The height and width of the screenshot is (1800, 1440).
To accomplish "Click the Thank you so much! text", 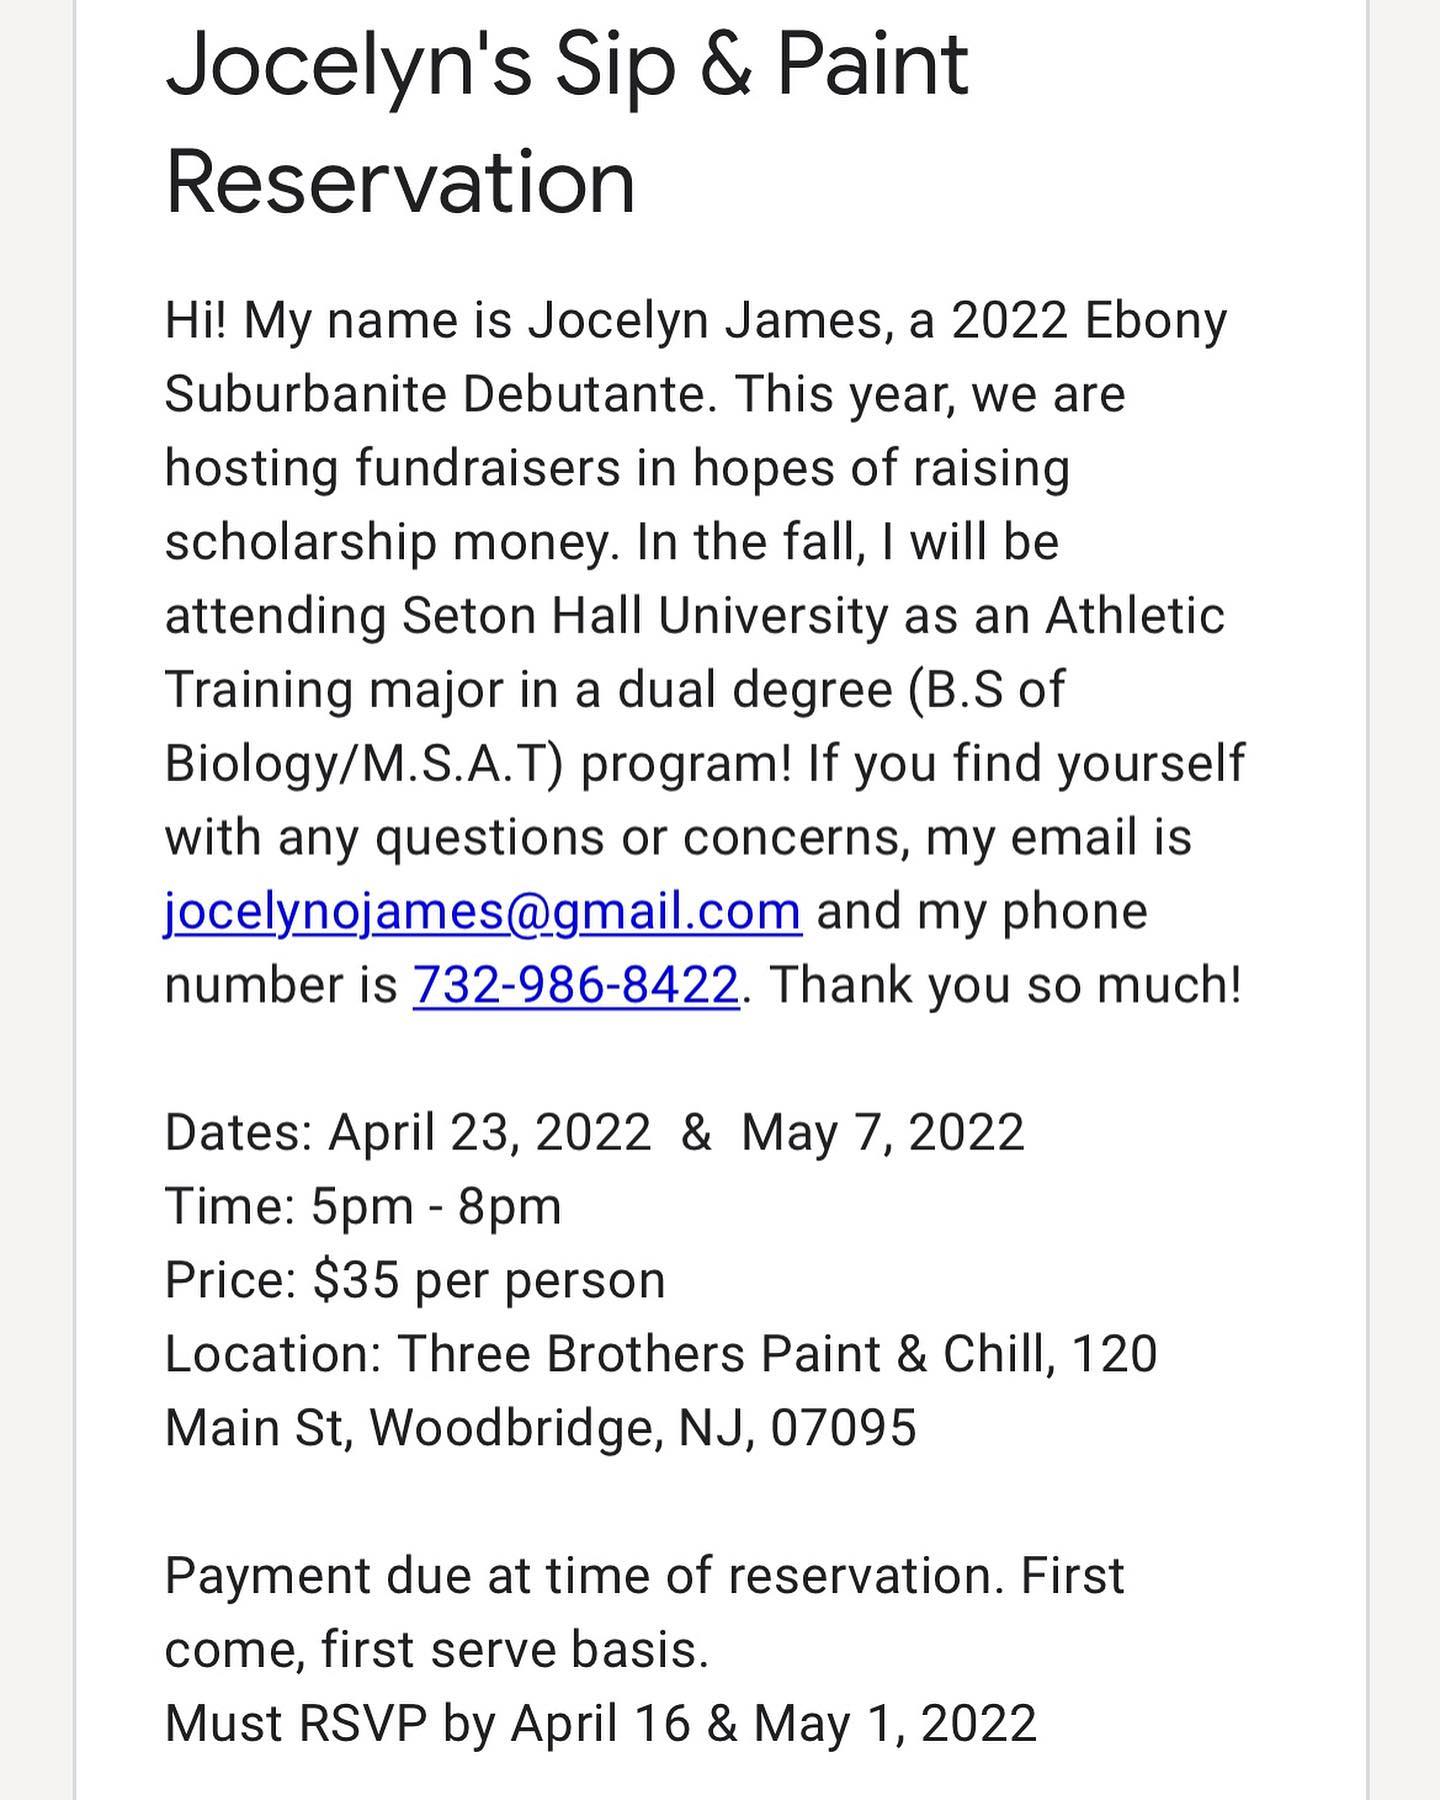I will (1005, 985).
